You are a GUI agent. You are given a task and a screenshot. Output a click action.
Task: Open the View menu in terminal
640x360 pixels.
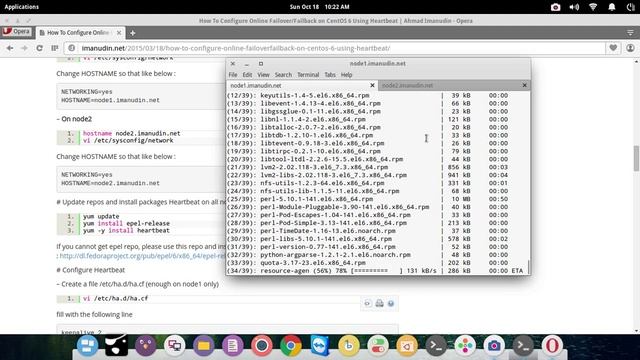tap(263, 75)
